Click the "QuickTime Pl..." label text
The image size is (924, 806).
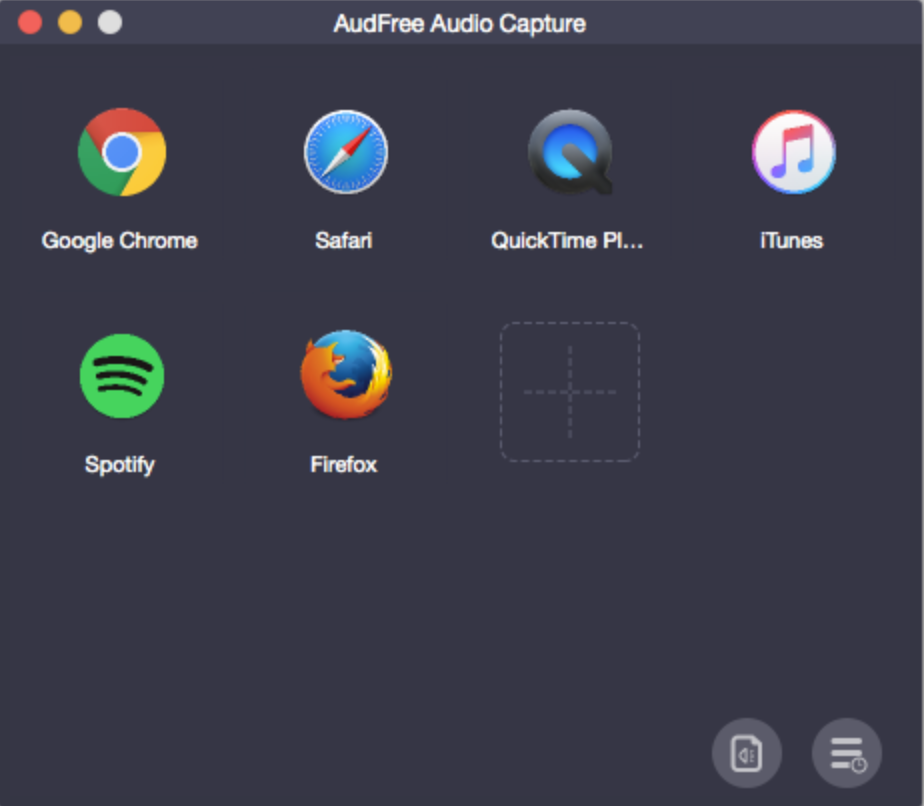[x=567, y=240]
